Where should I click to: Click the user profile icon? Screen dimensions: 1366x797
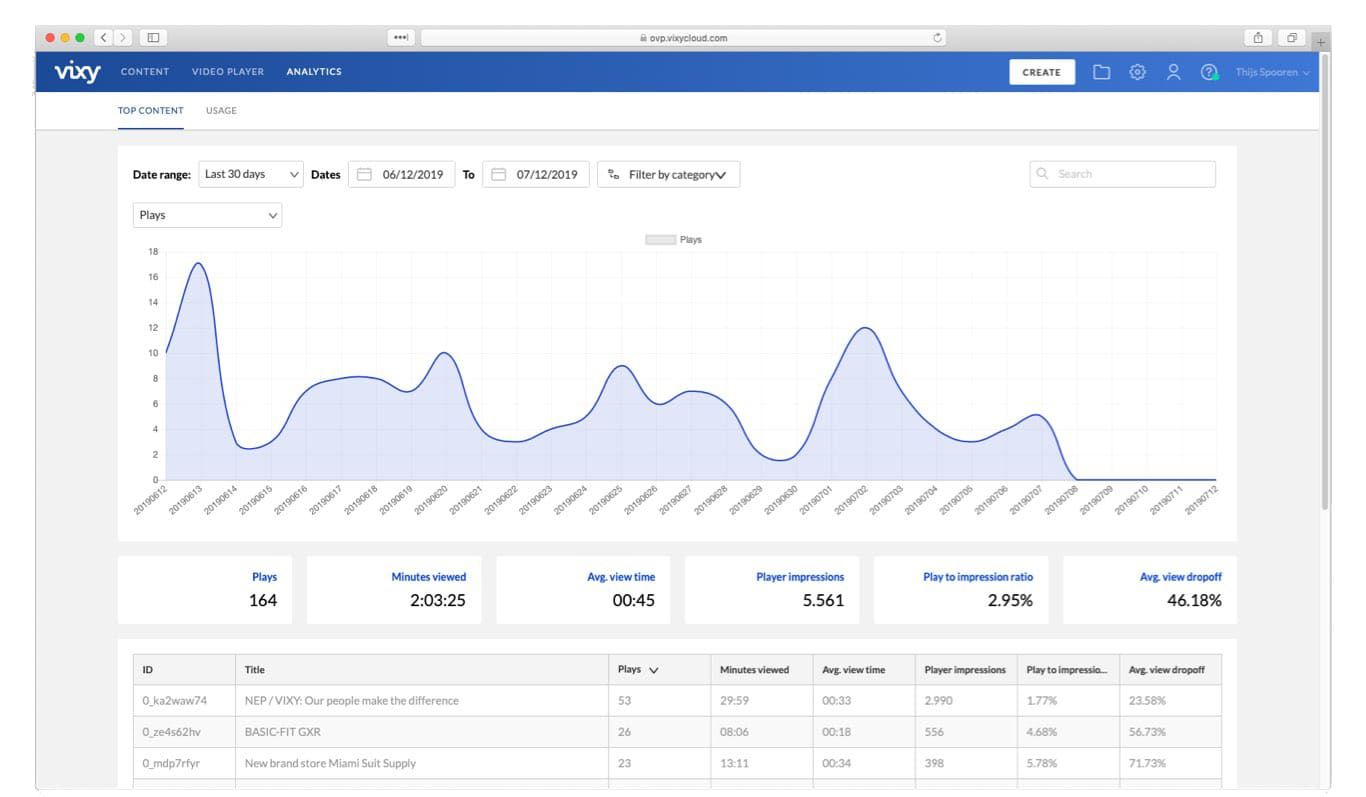[1174, 72]
